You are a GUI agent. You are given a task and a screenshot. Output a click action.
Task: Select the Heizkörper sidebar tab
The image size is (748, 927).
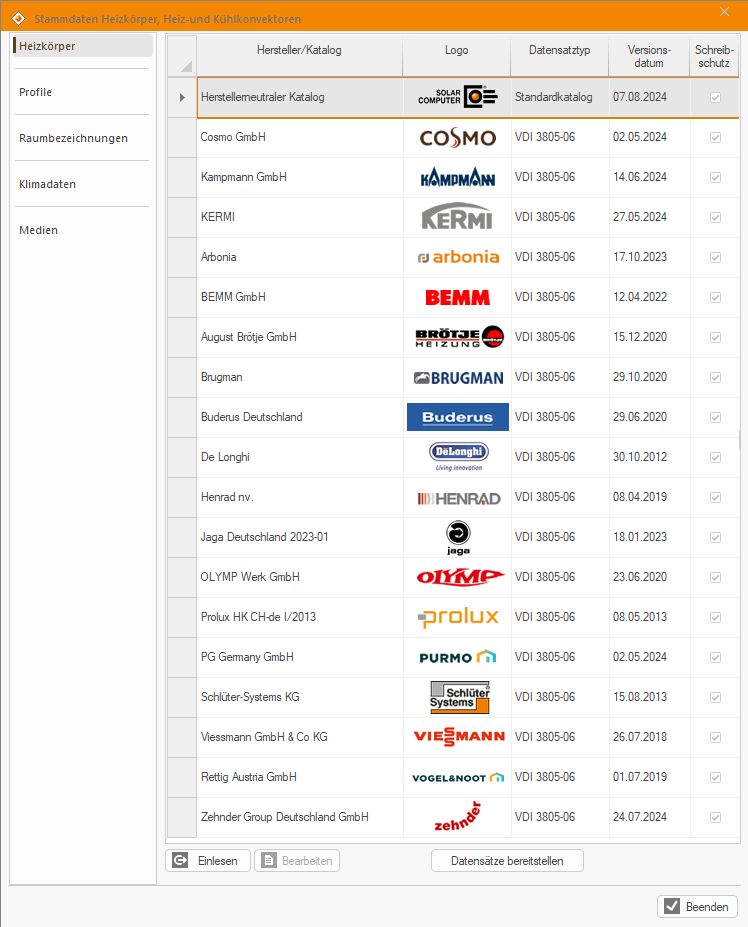pos(82,46)
